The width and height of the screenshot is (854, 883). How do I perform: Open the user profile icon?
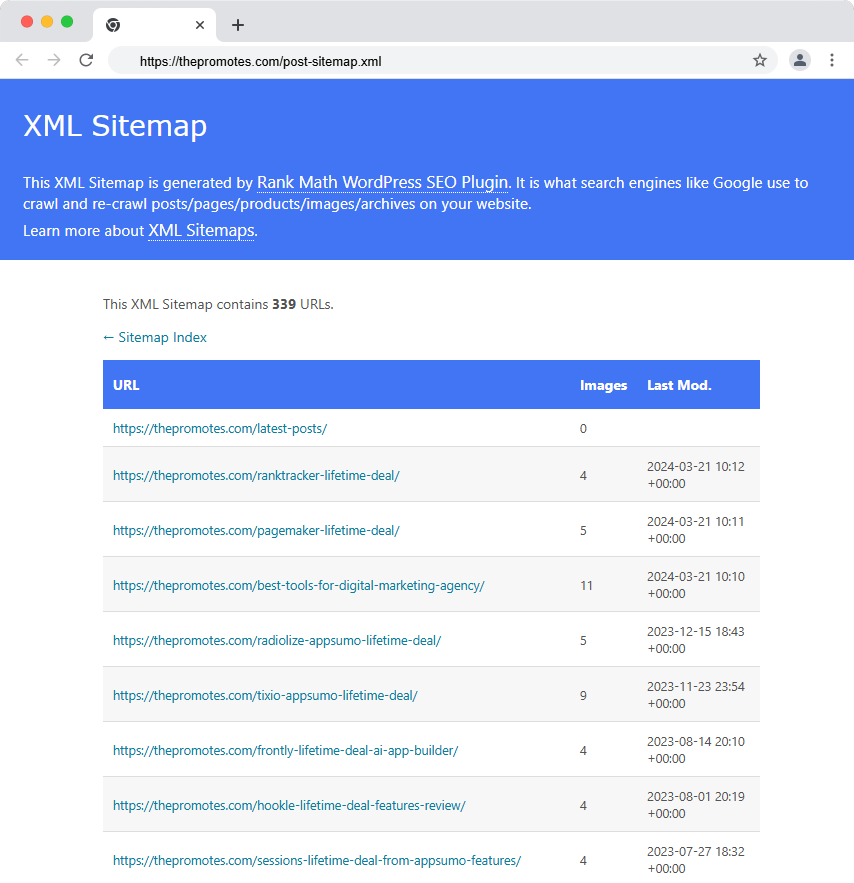tap(799, 60)
